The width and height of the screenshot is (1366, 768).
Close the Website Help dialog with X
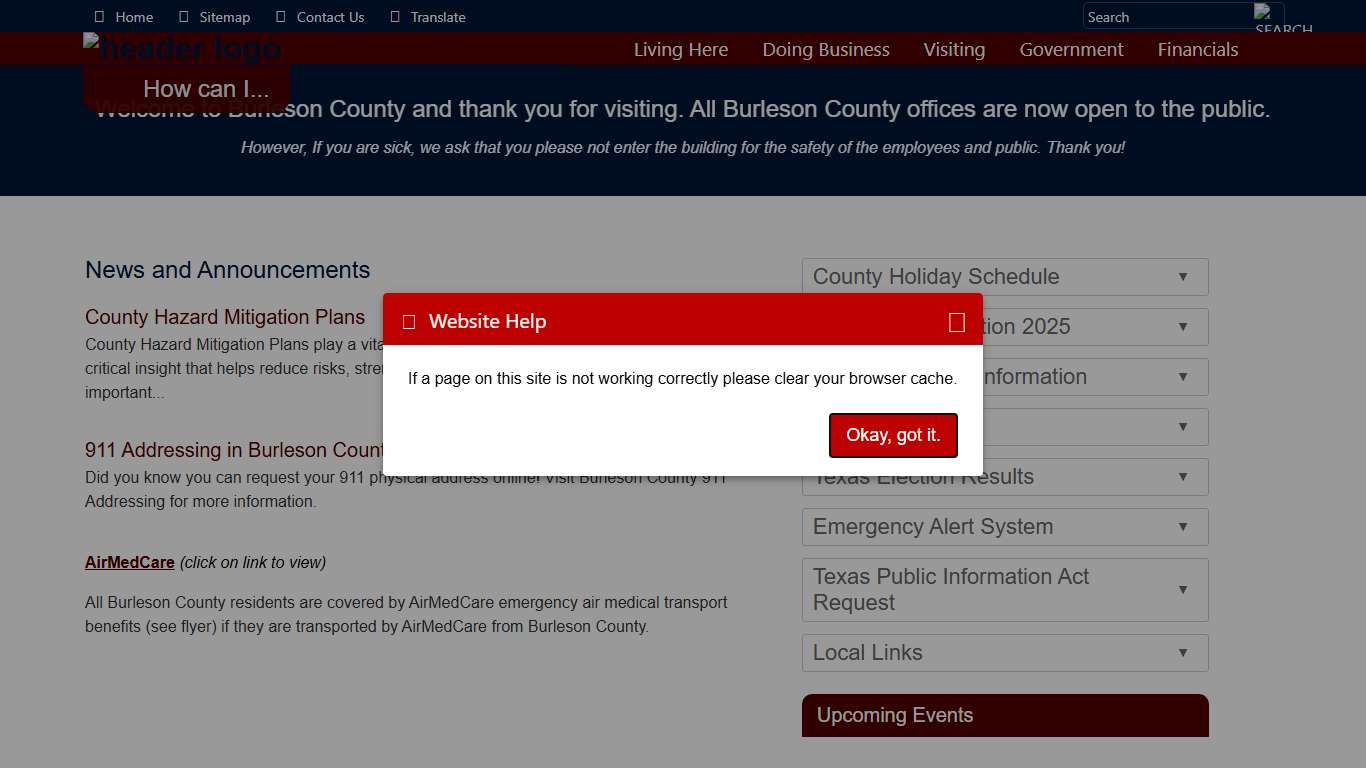click(x=956, y=322)
